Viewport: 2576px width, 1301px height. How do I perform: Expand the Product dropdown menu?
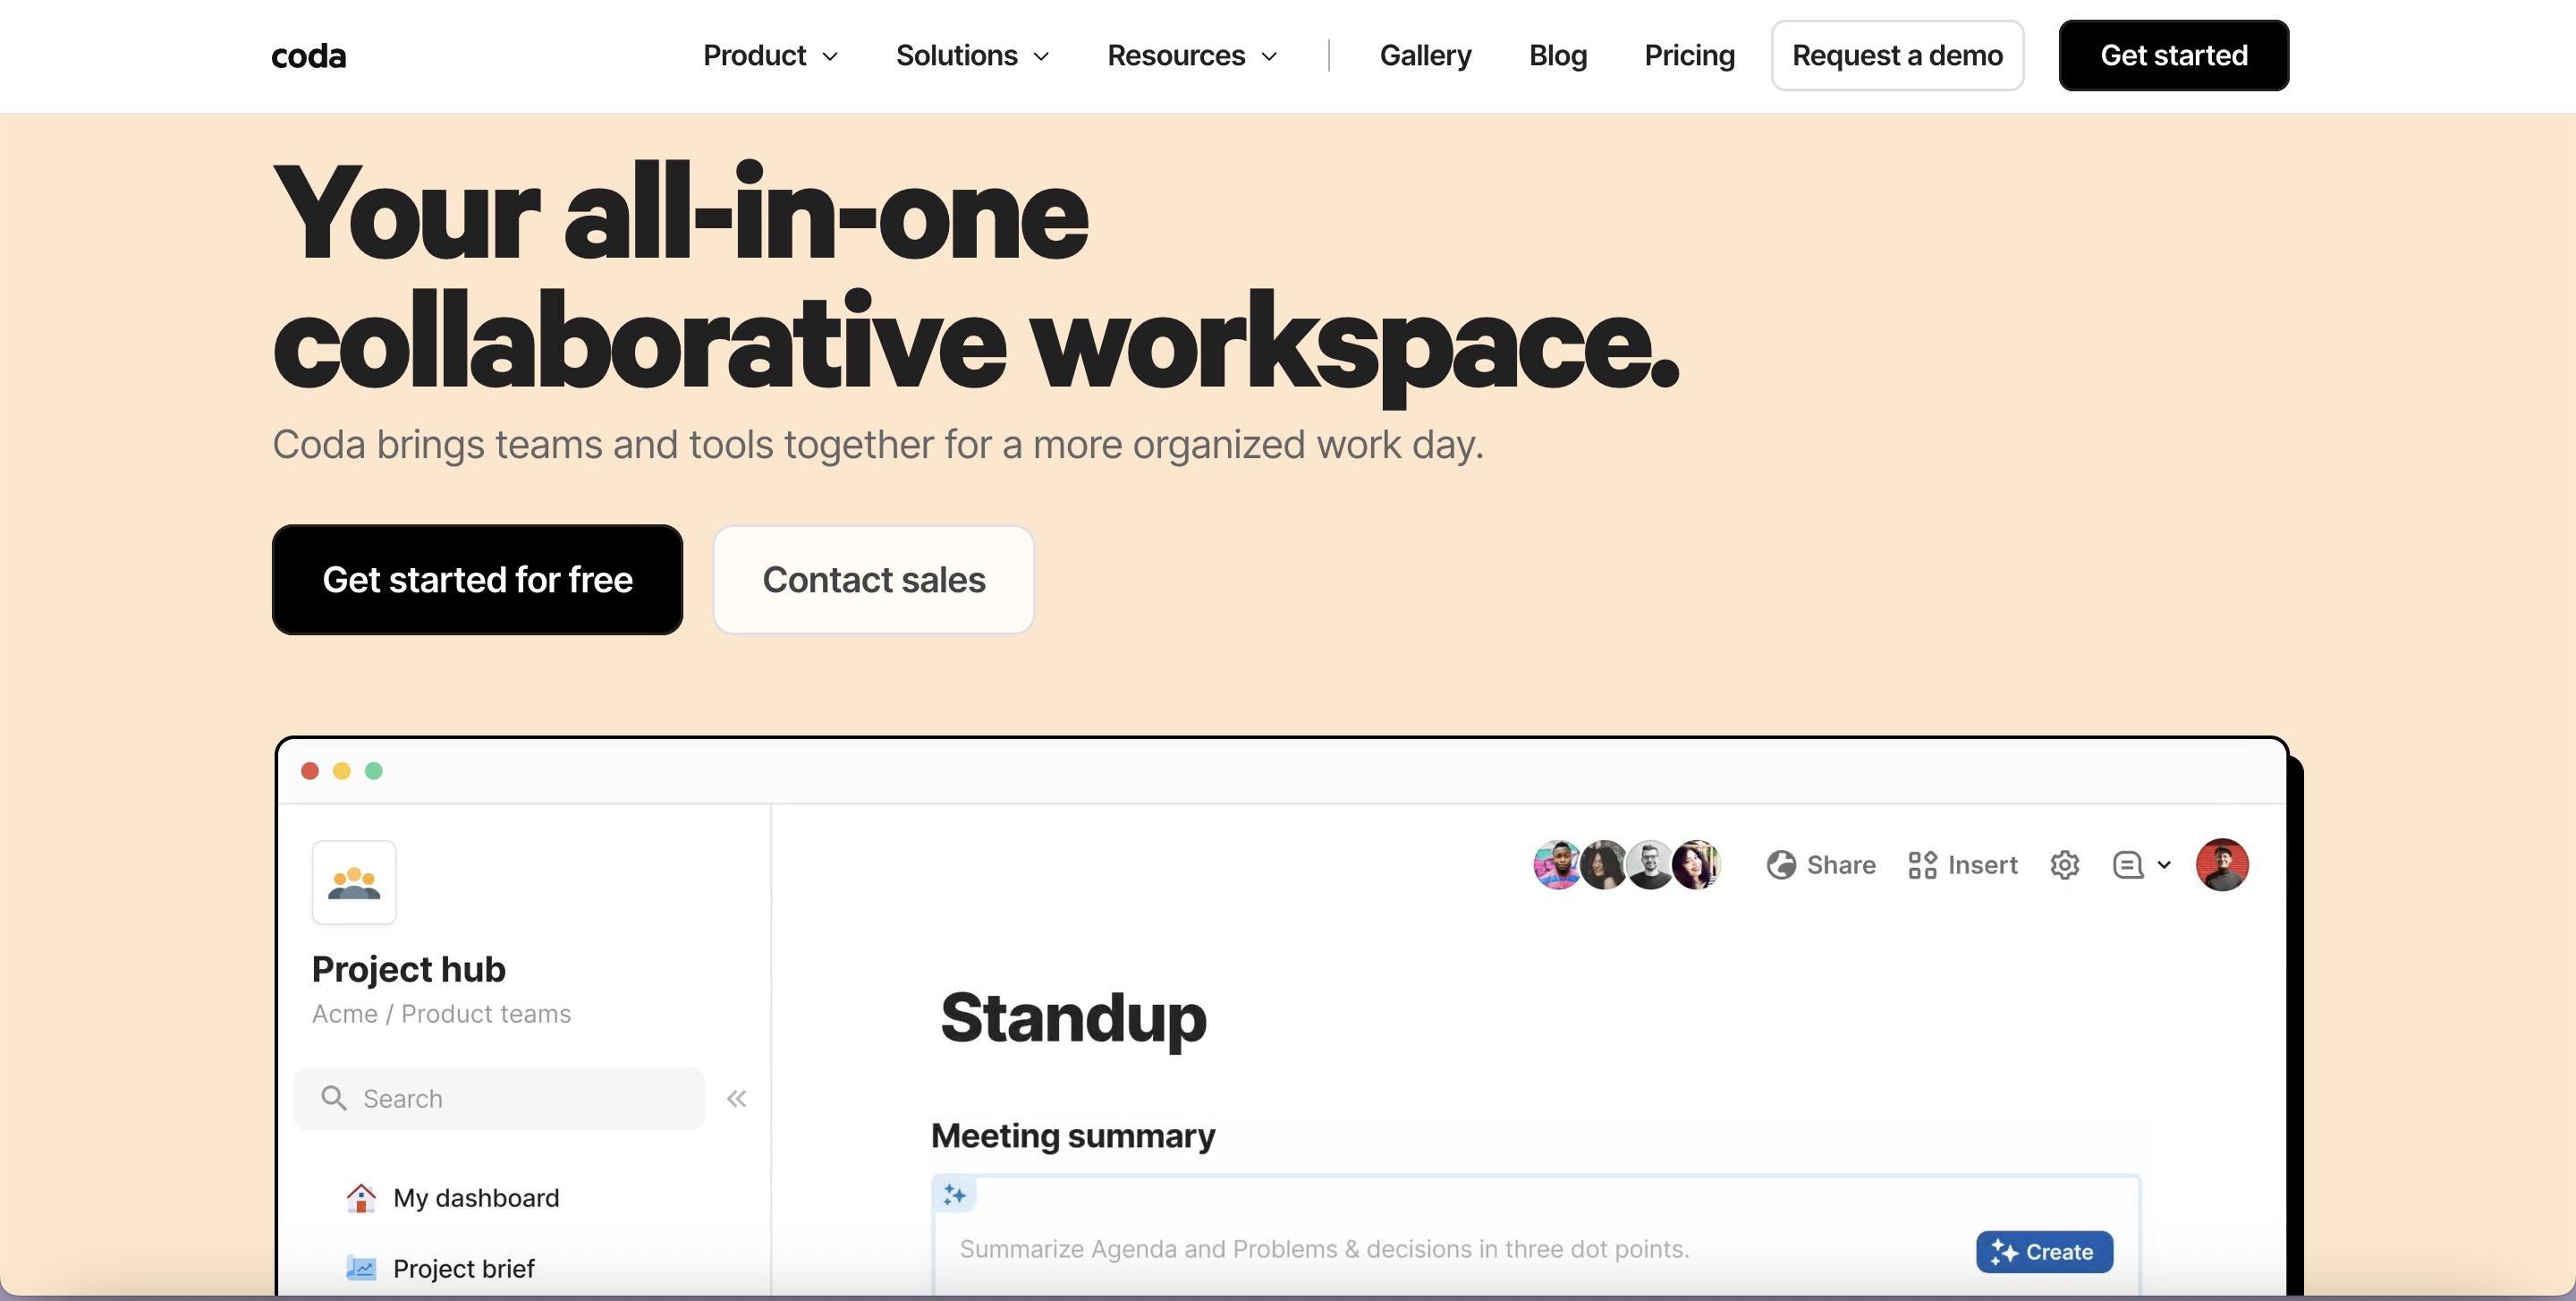click(x=770, y=56)
